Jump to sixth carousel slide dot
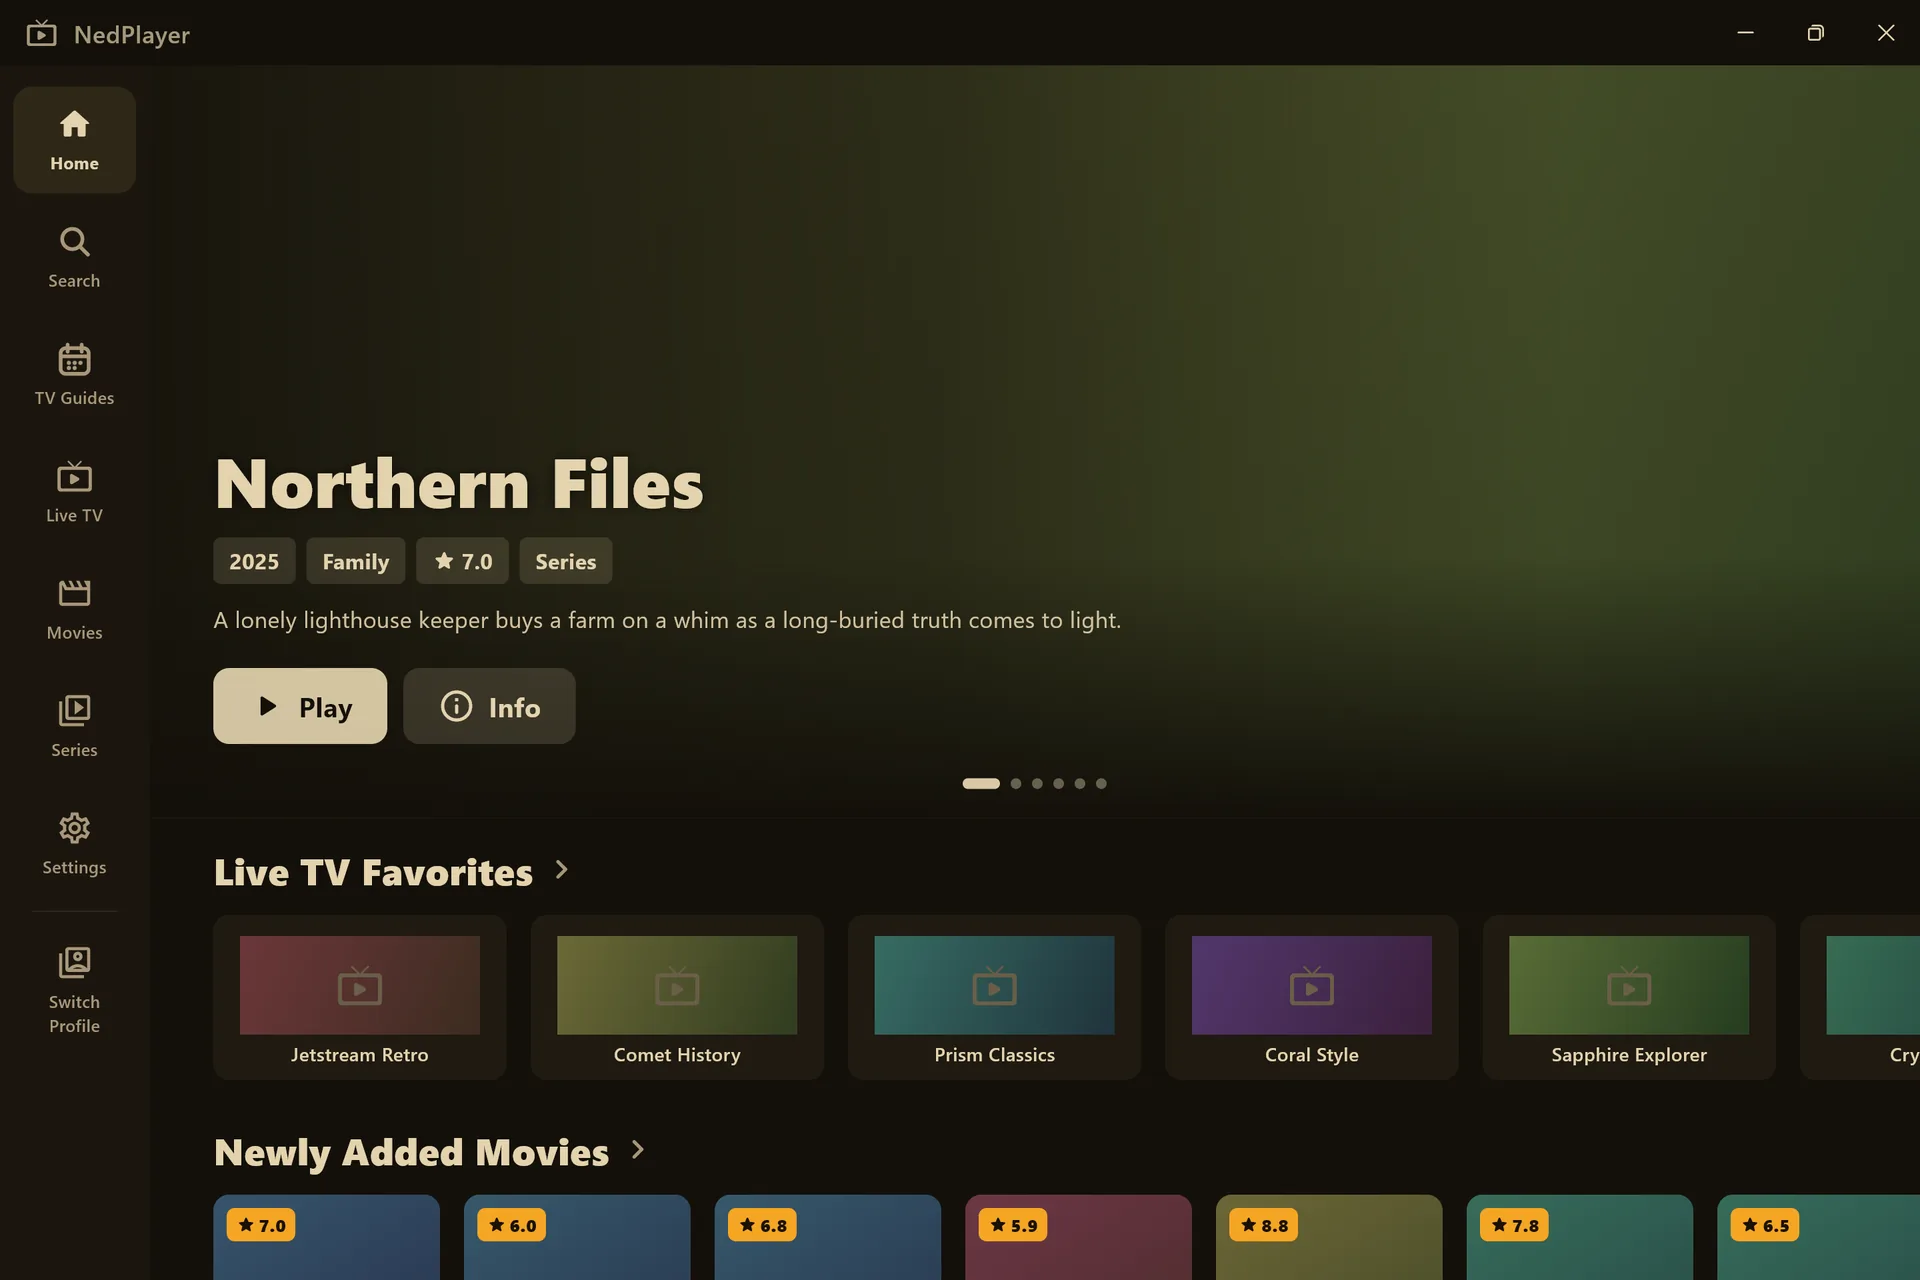The width and height of the screenshot is (1920, 1280). click(1101, 783)
